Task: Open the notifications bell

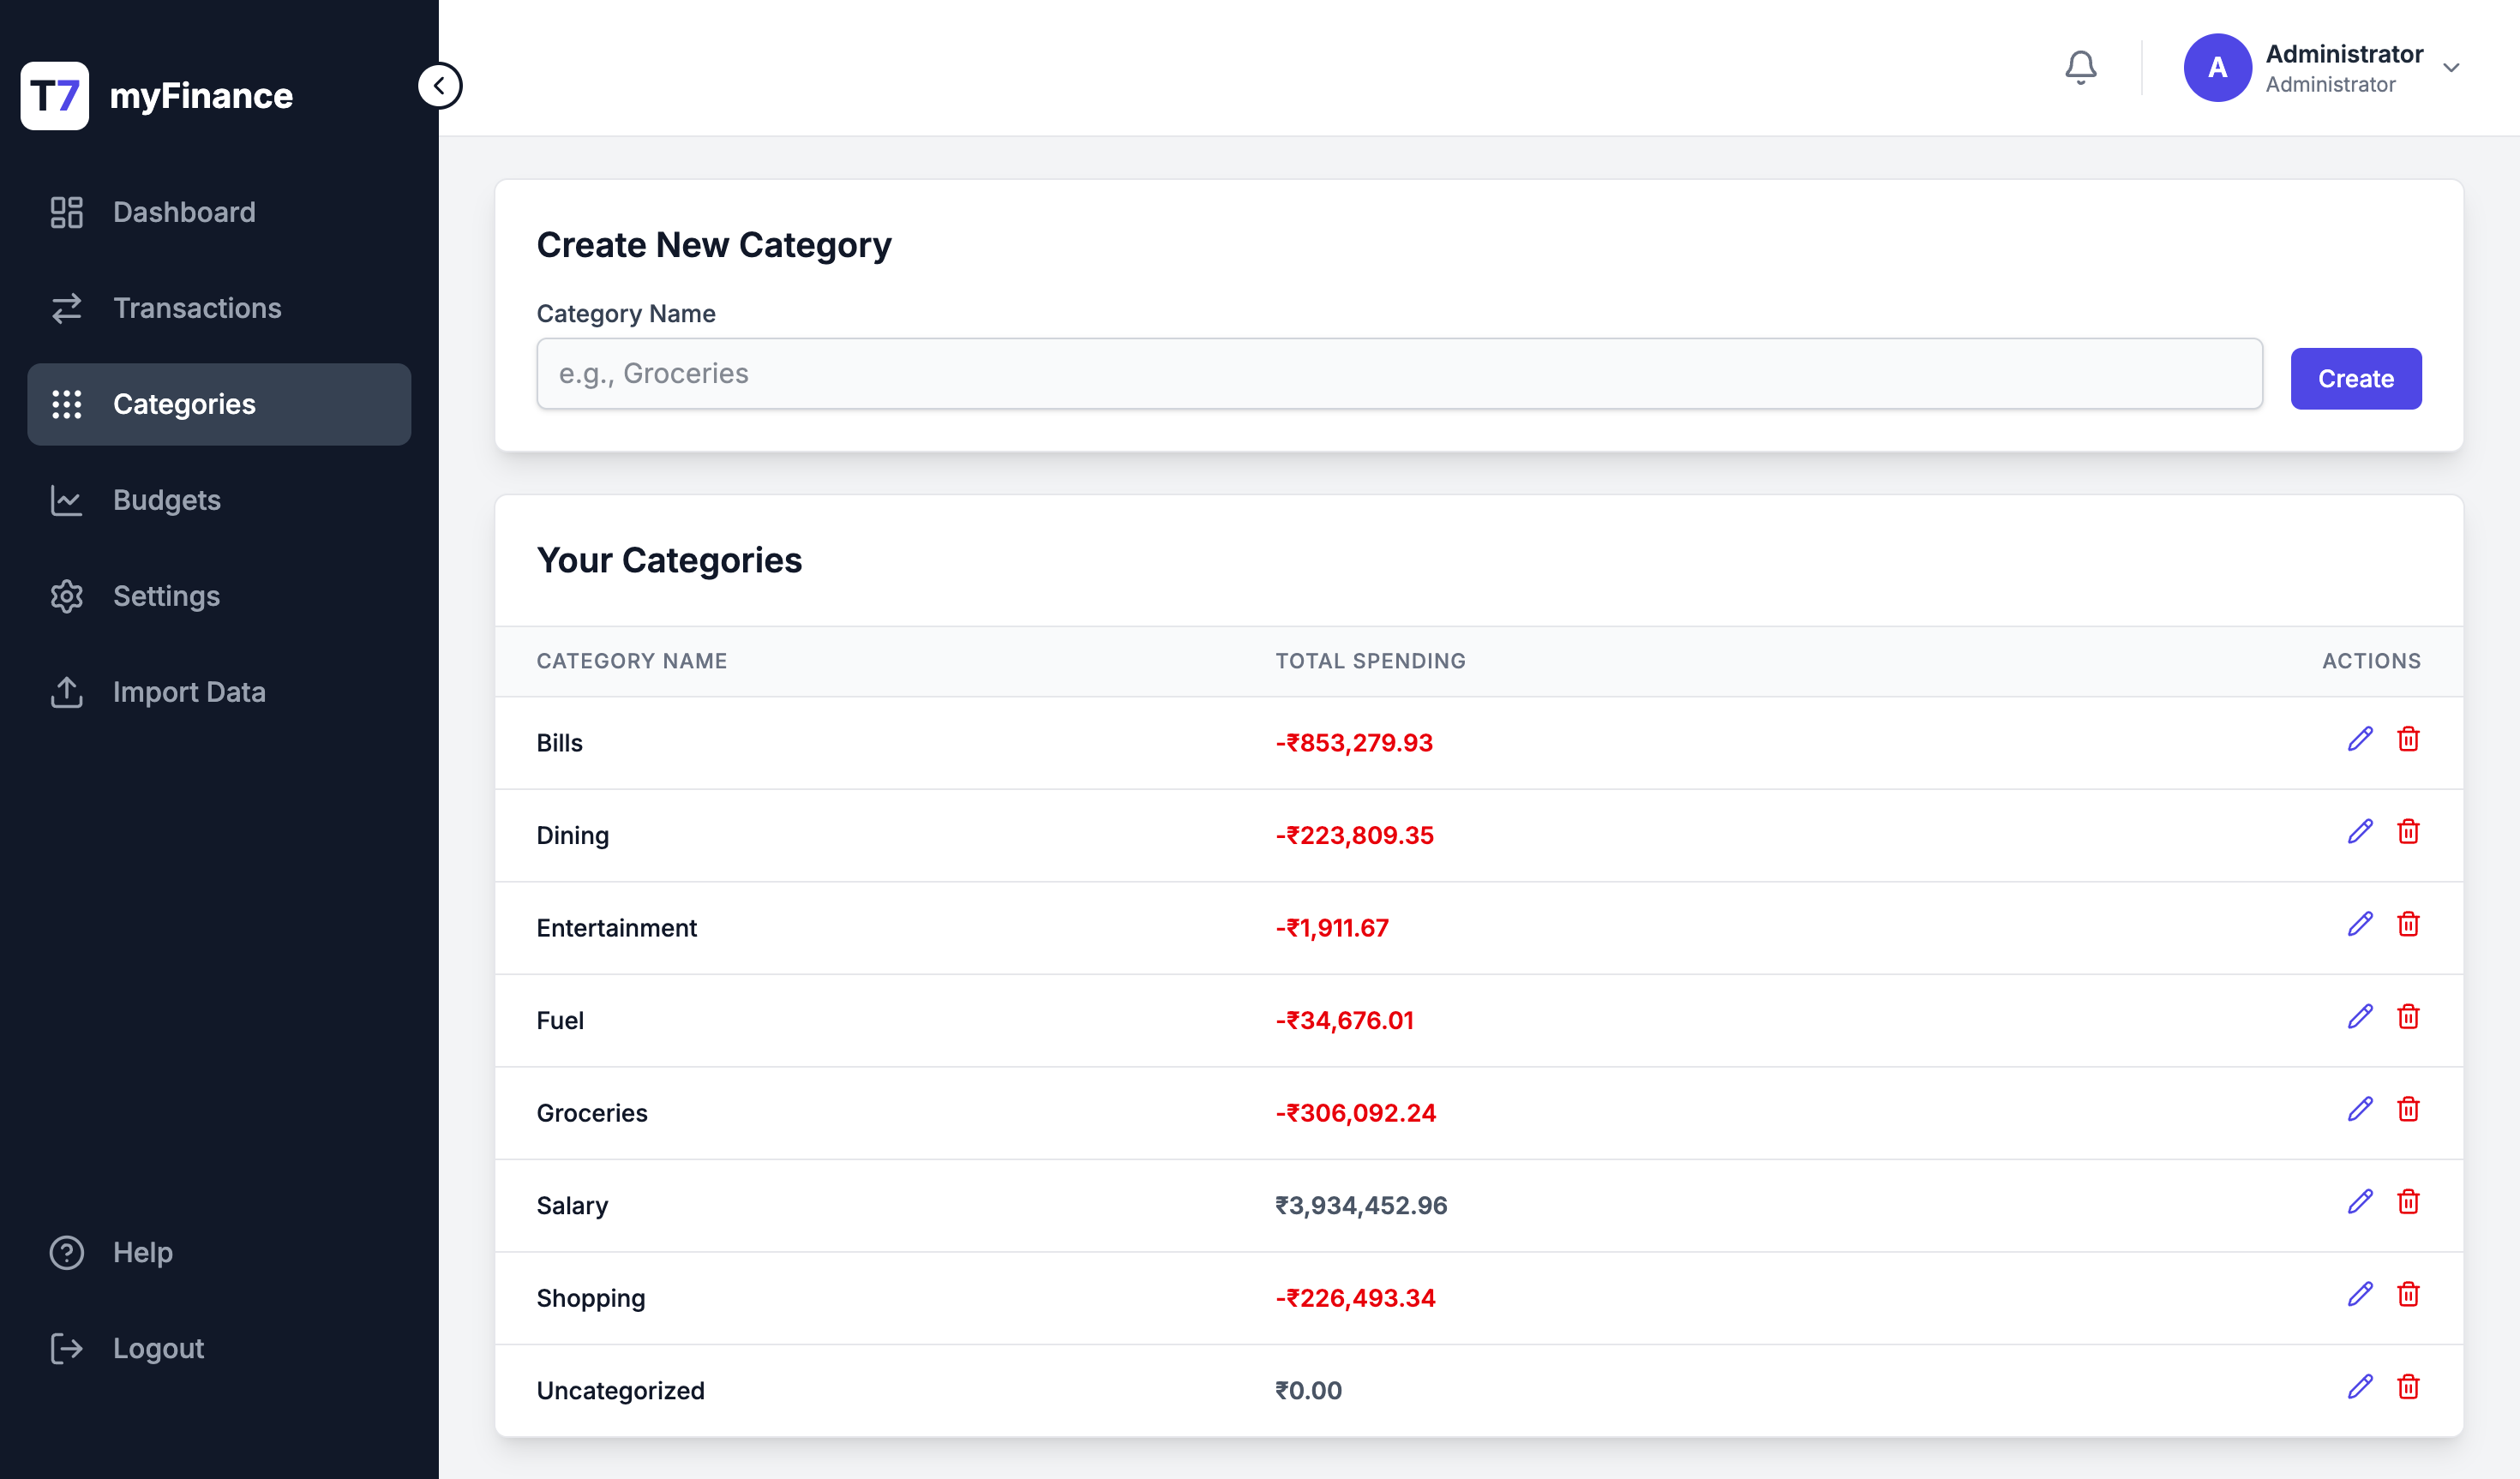Action: 2081,67
